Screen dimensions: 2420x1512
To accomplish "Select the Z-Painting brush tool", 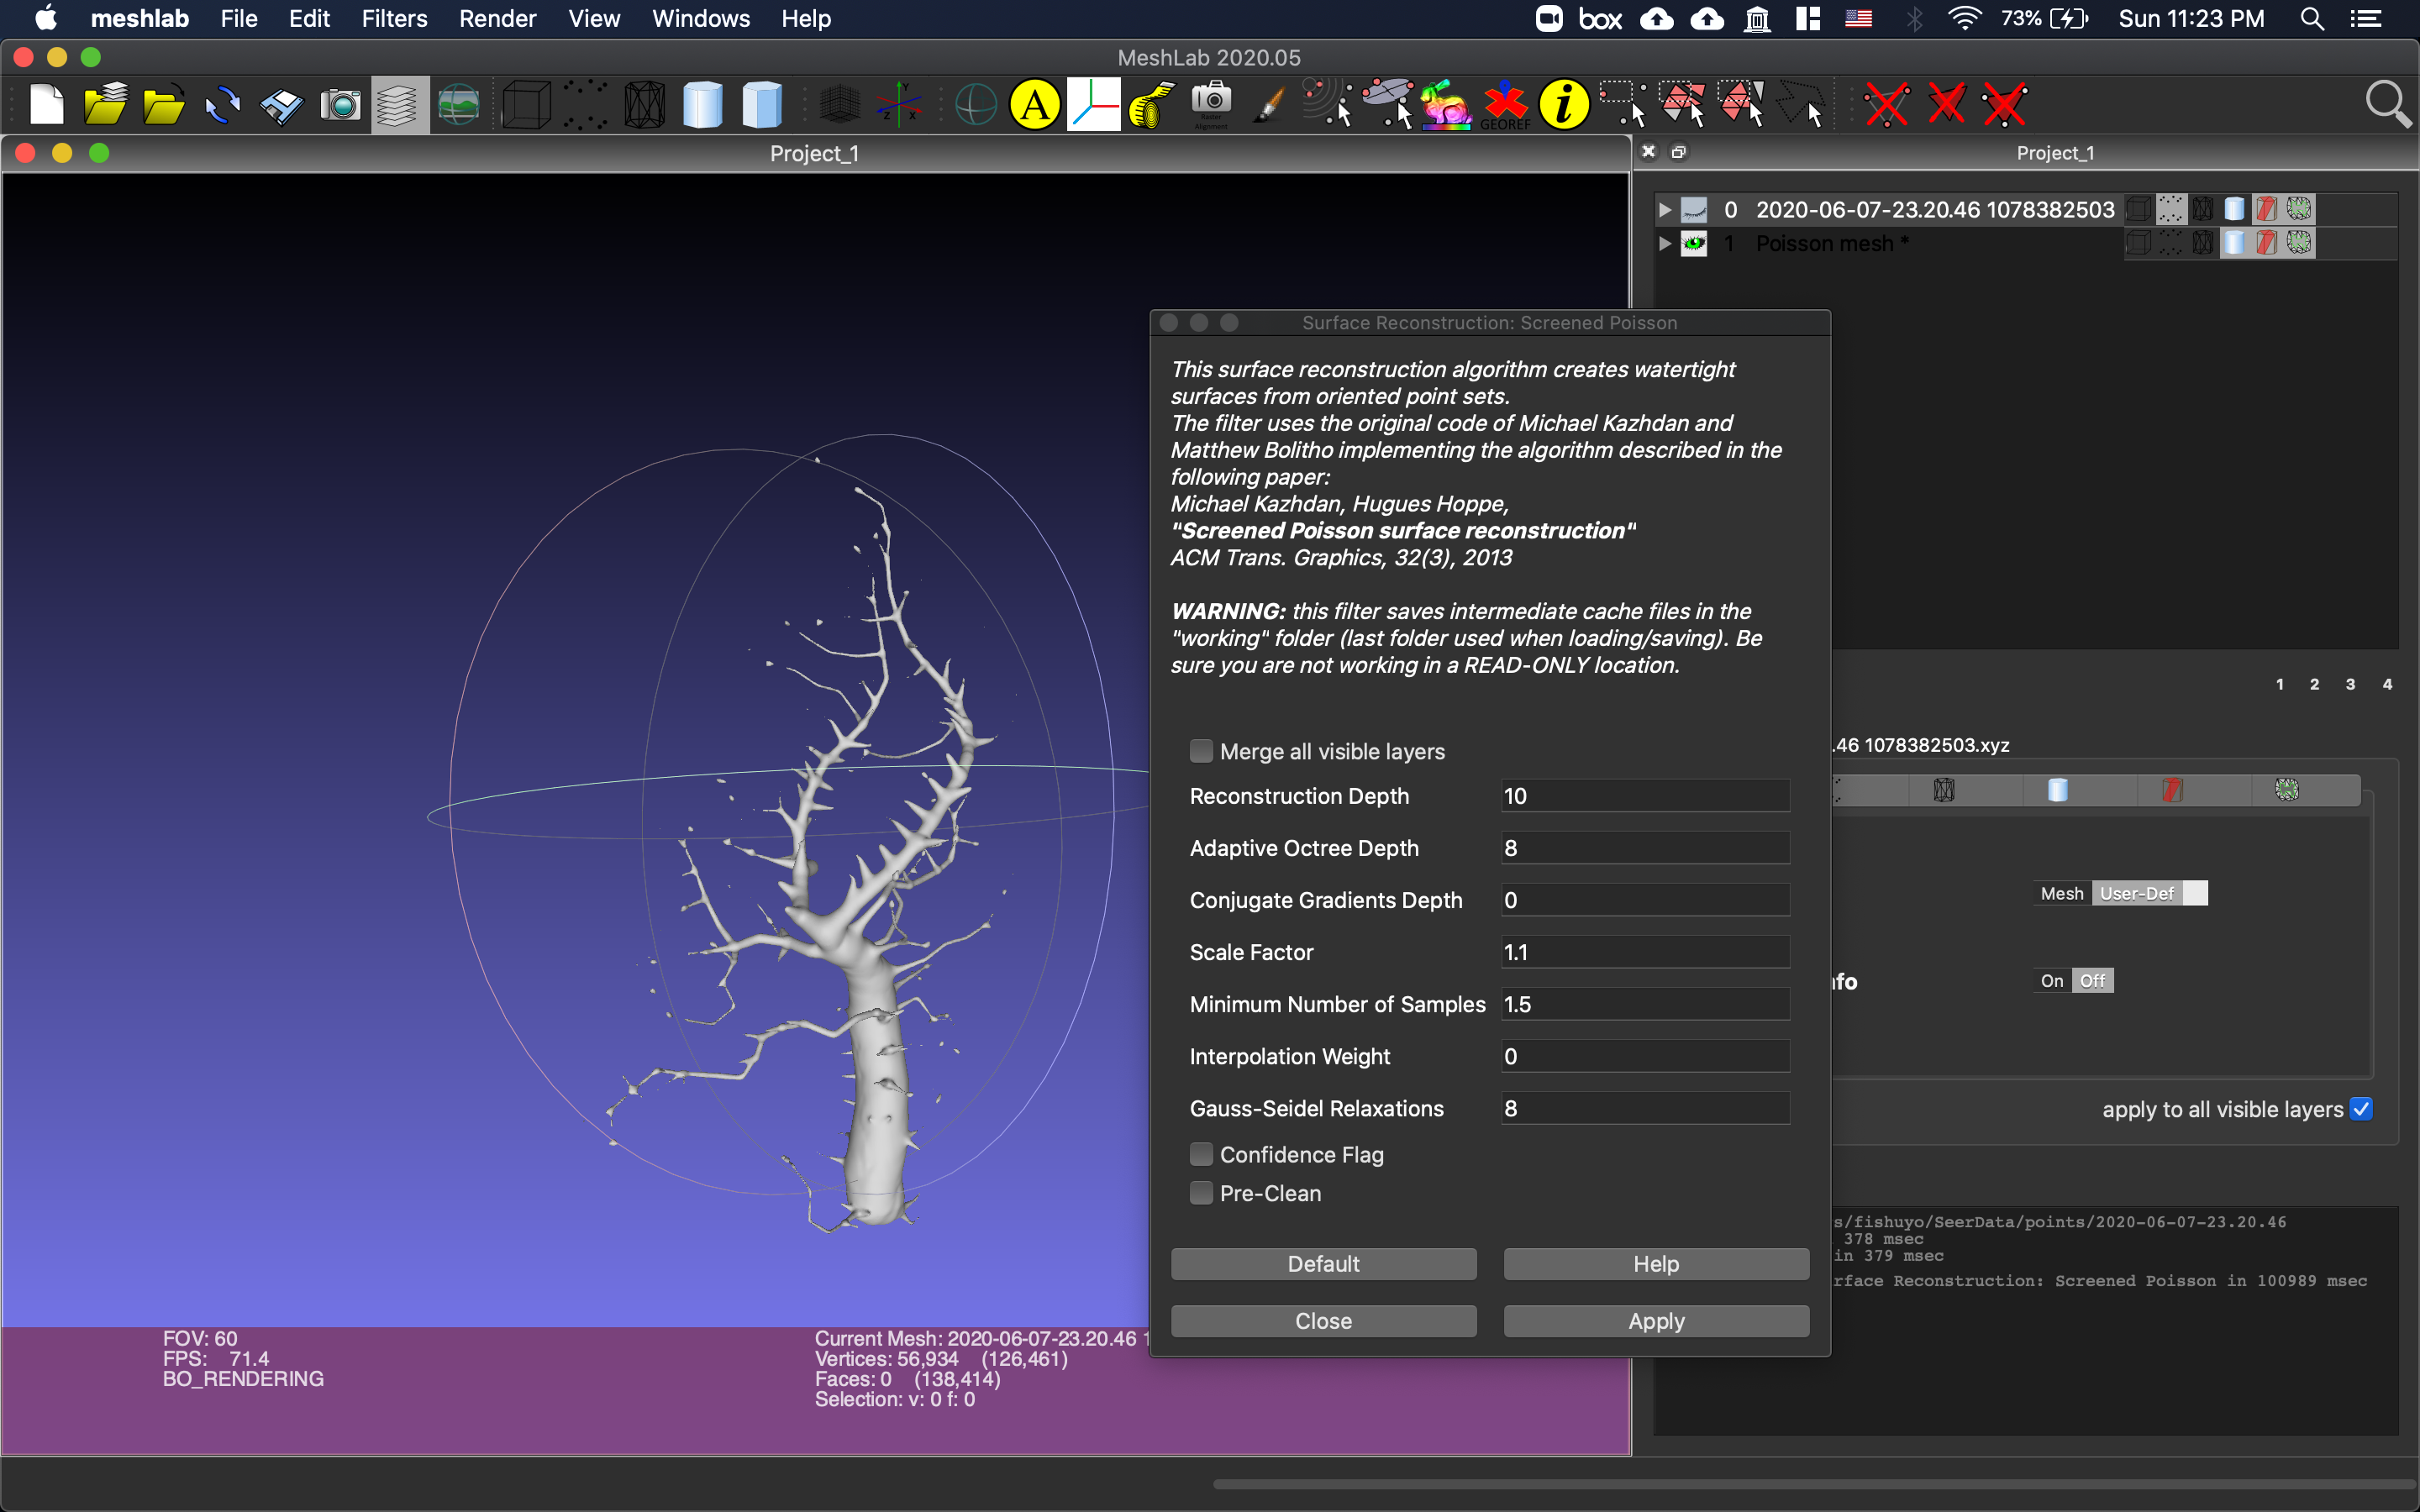I will (1269, 104).
